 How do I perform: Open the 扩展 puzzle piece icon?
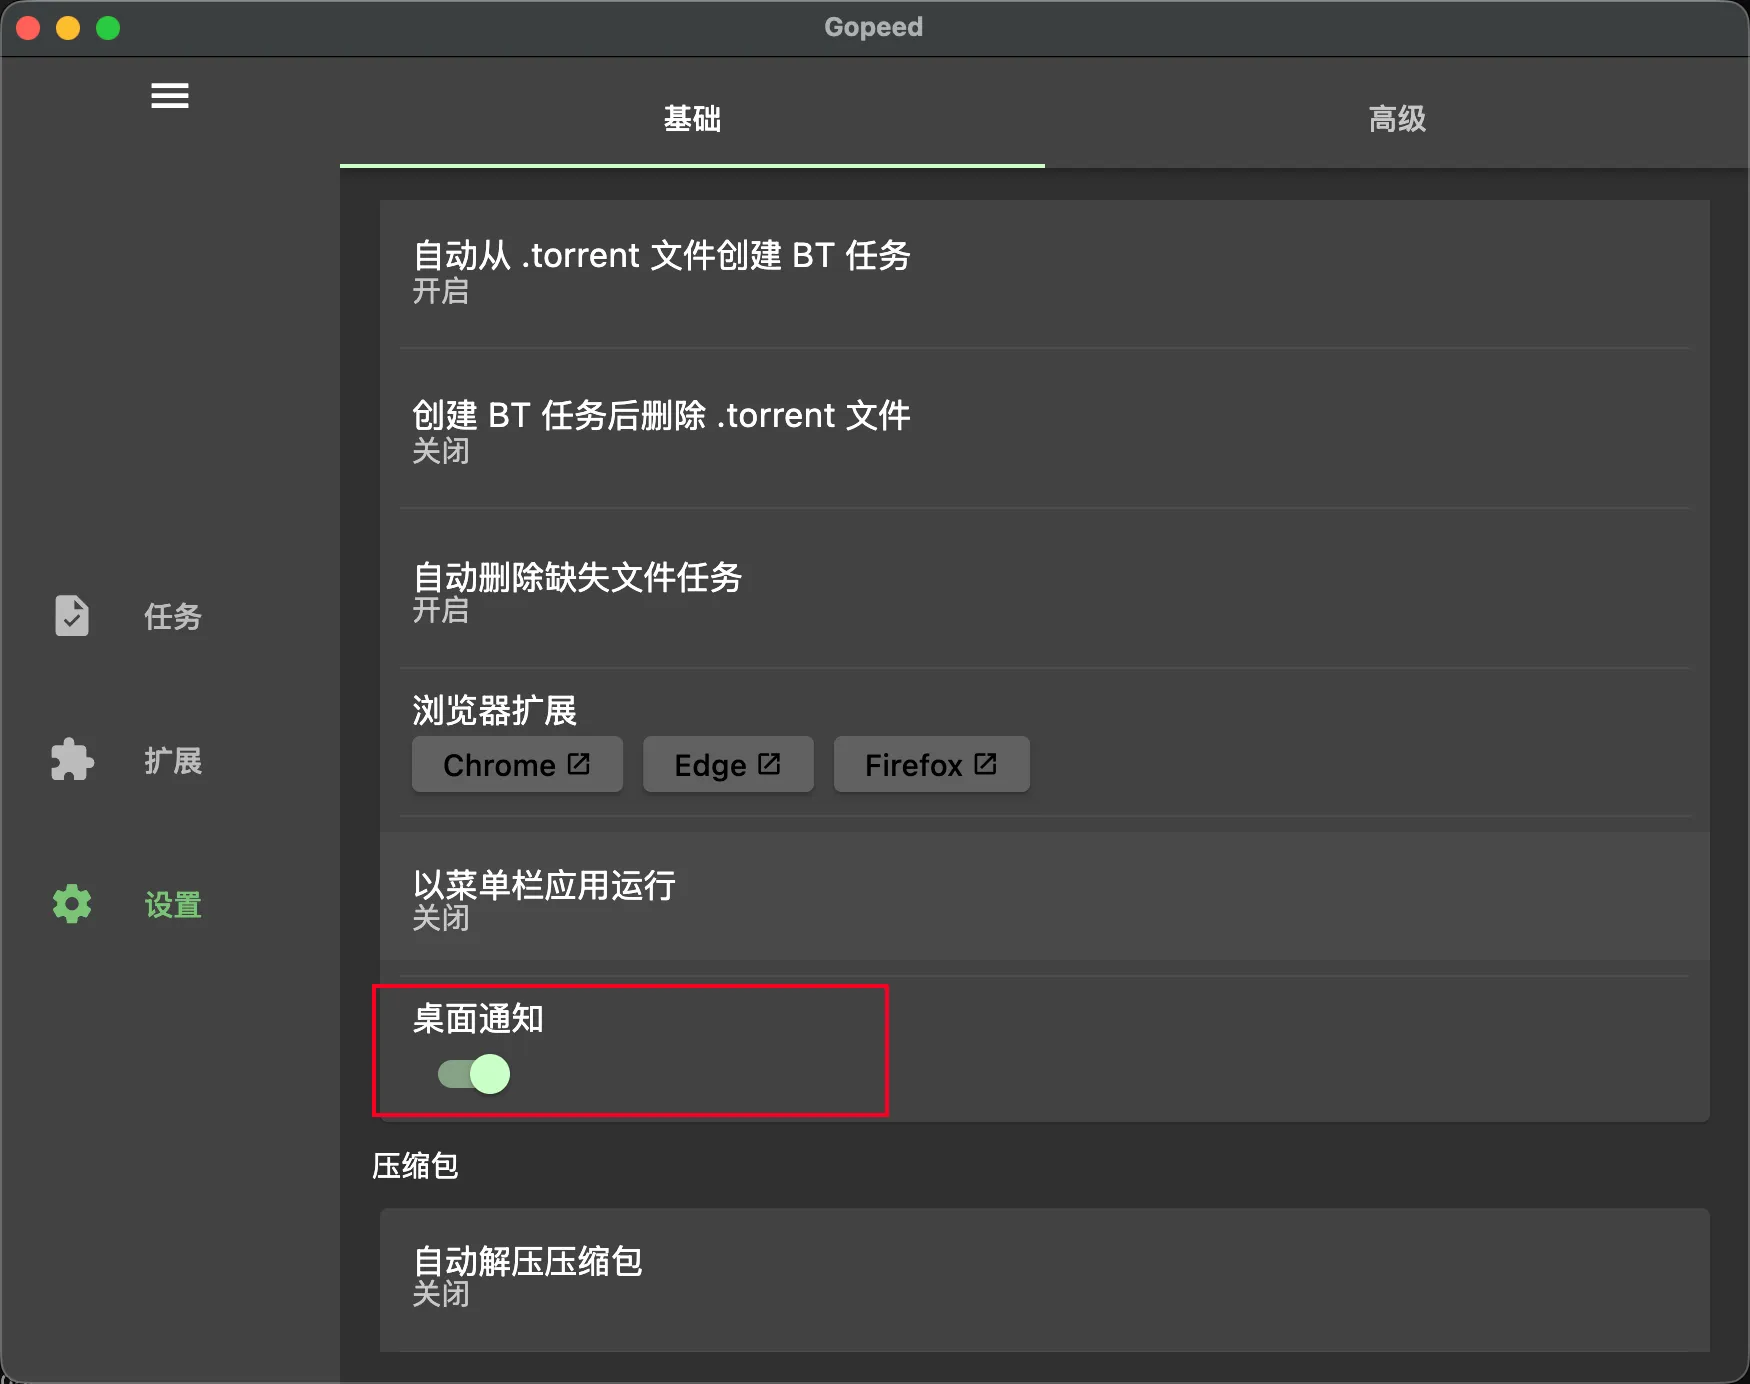pyautogui.click(x=72, y=760)
